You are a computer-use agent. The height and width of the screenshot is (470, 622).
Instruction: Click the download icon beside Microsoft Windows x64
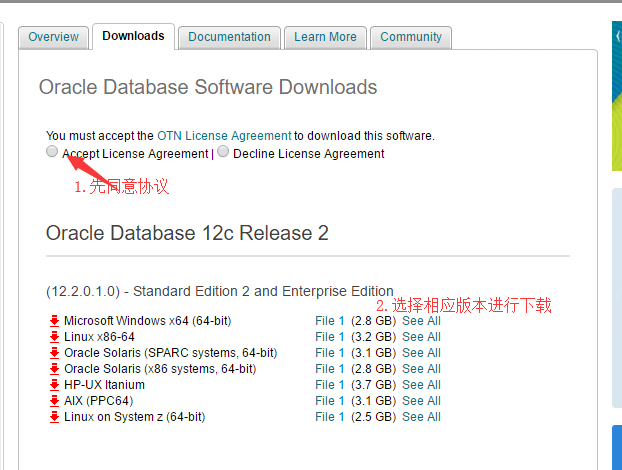pyautogui.click(x=54, y=321)
